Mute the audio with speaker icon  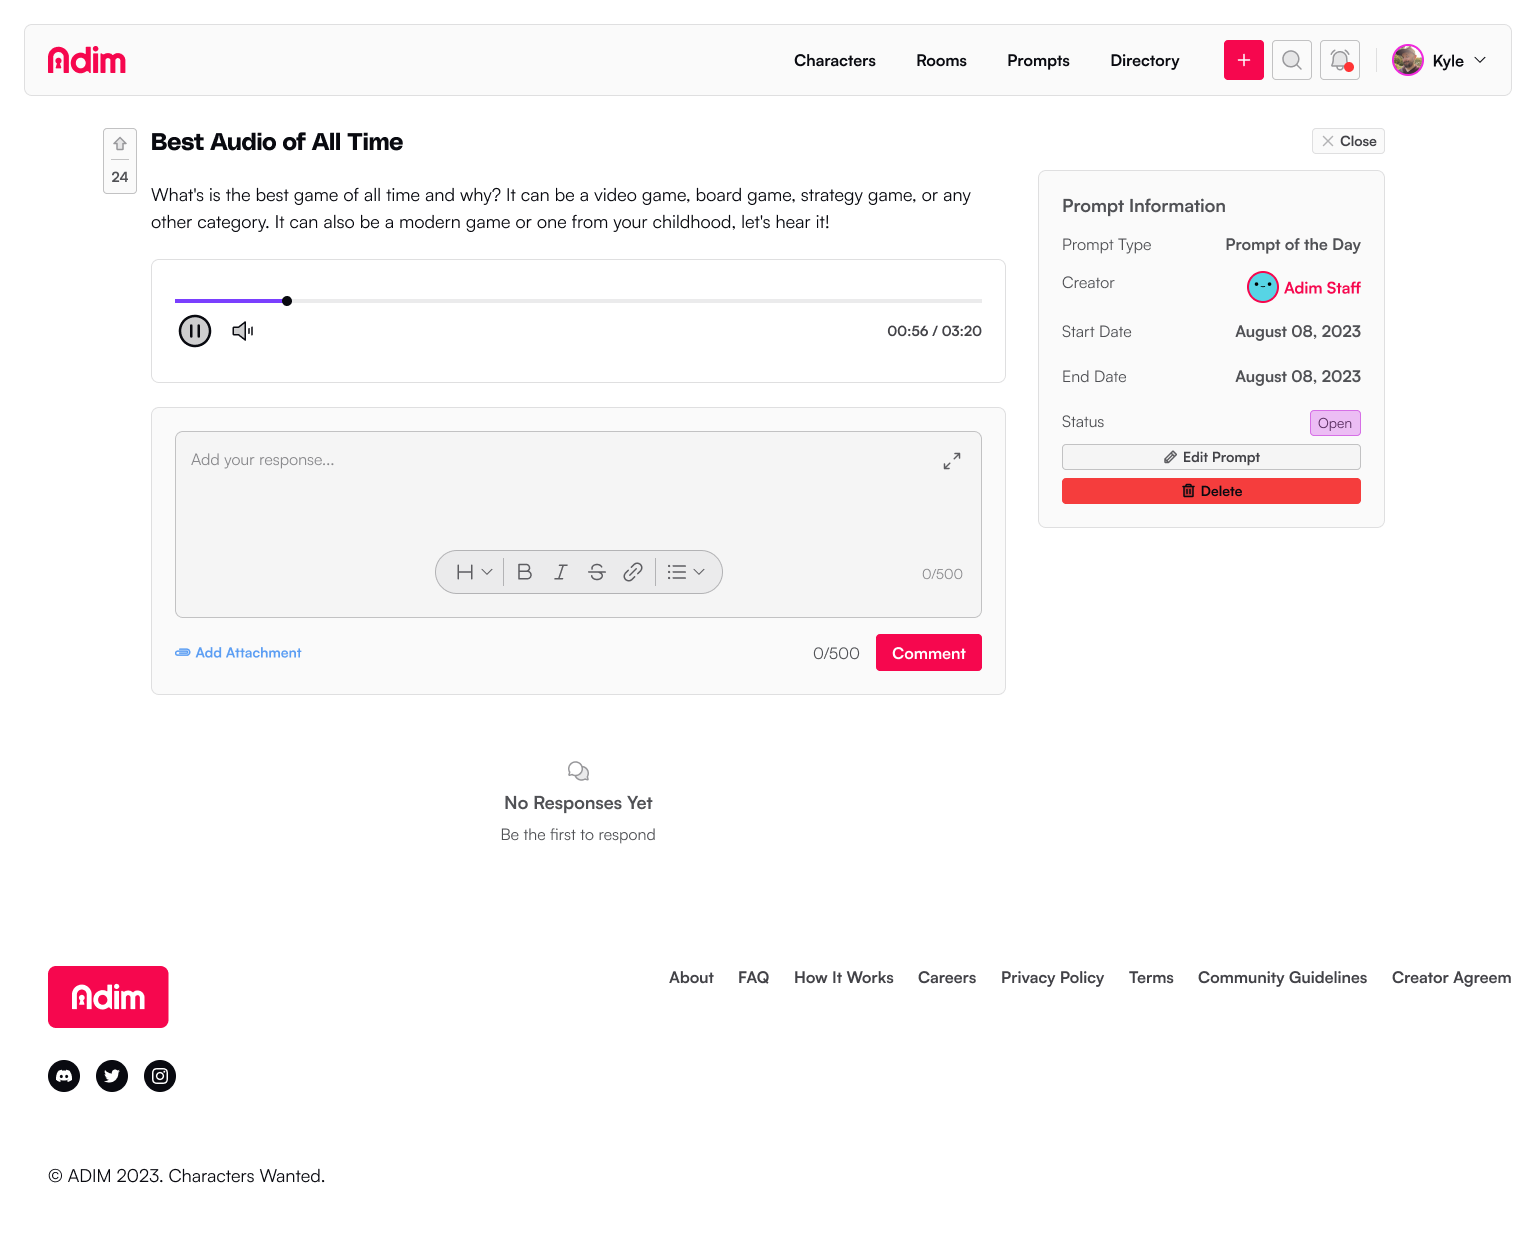click(x=242, y=331)
